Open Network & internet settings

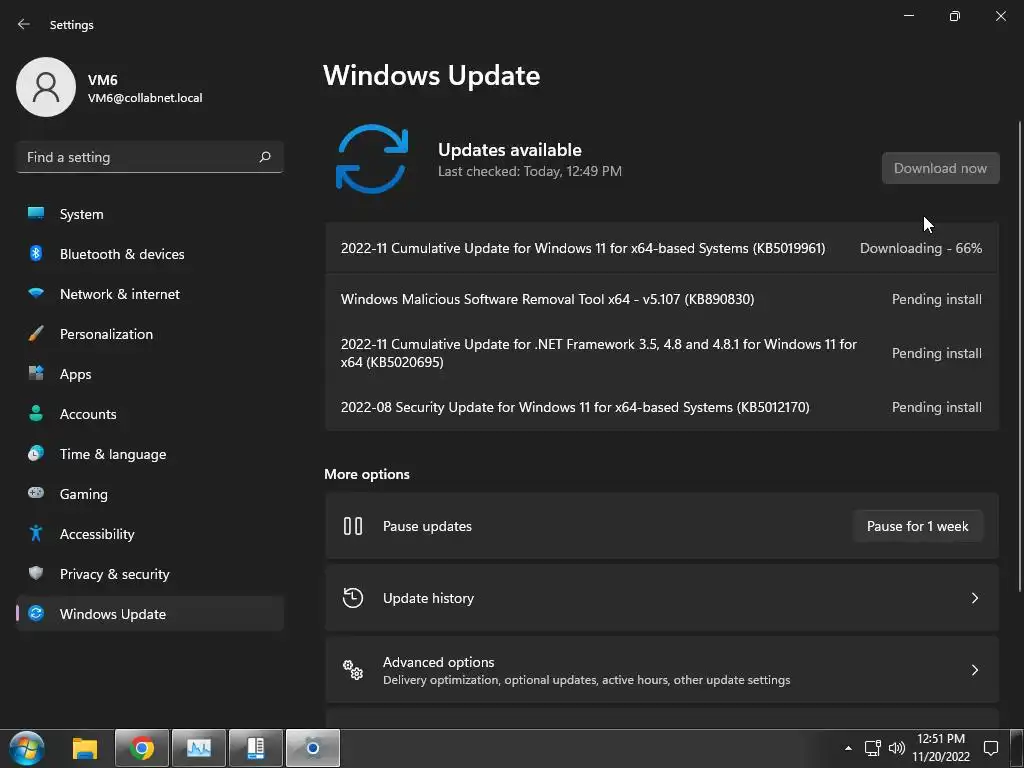tap(150, 294)
